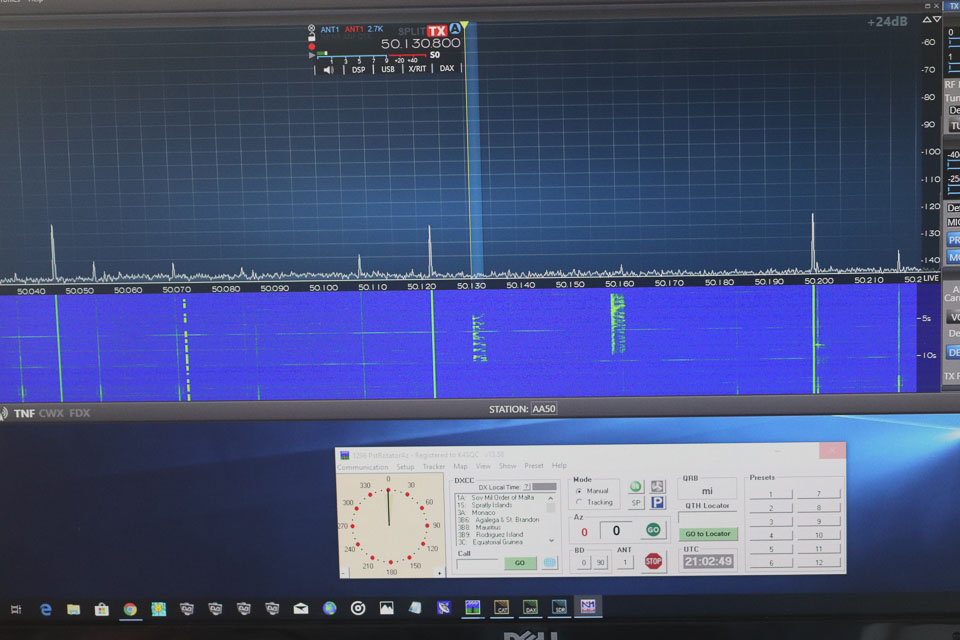Select the Tracking mode radio button
This screenshot has height=640, width=960.
[579, 502]
